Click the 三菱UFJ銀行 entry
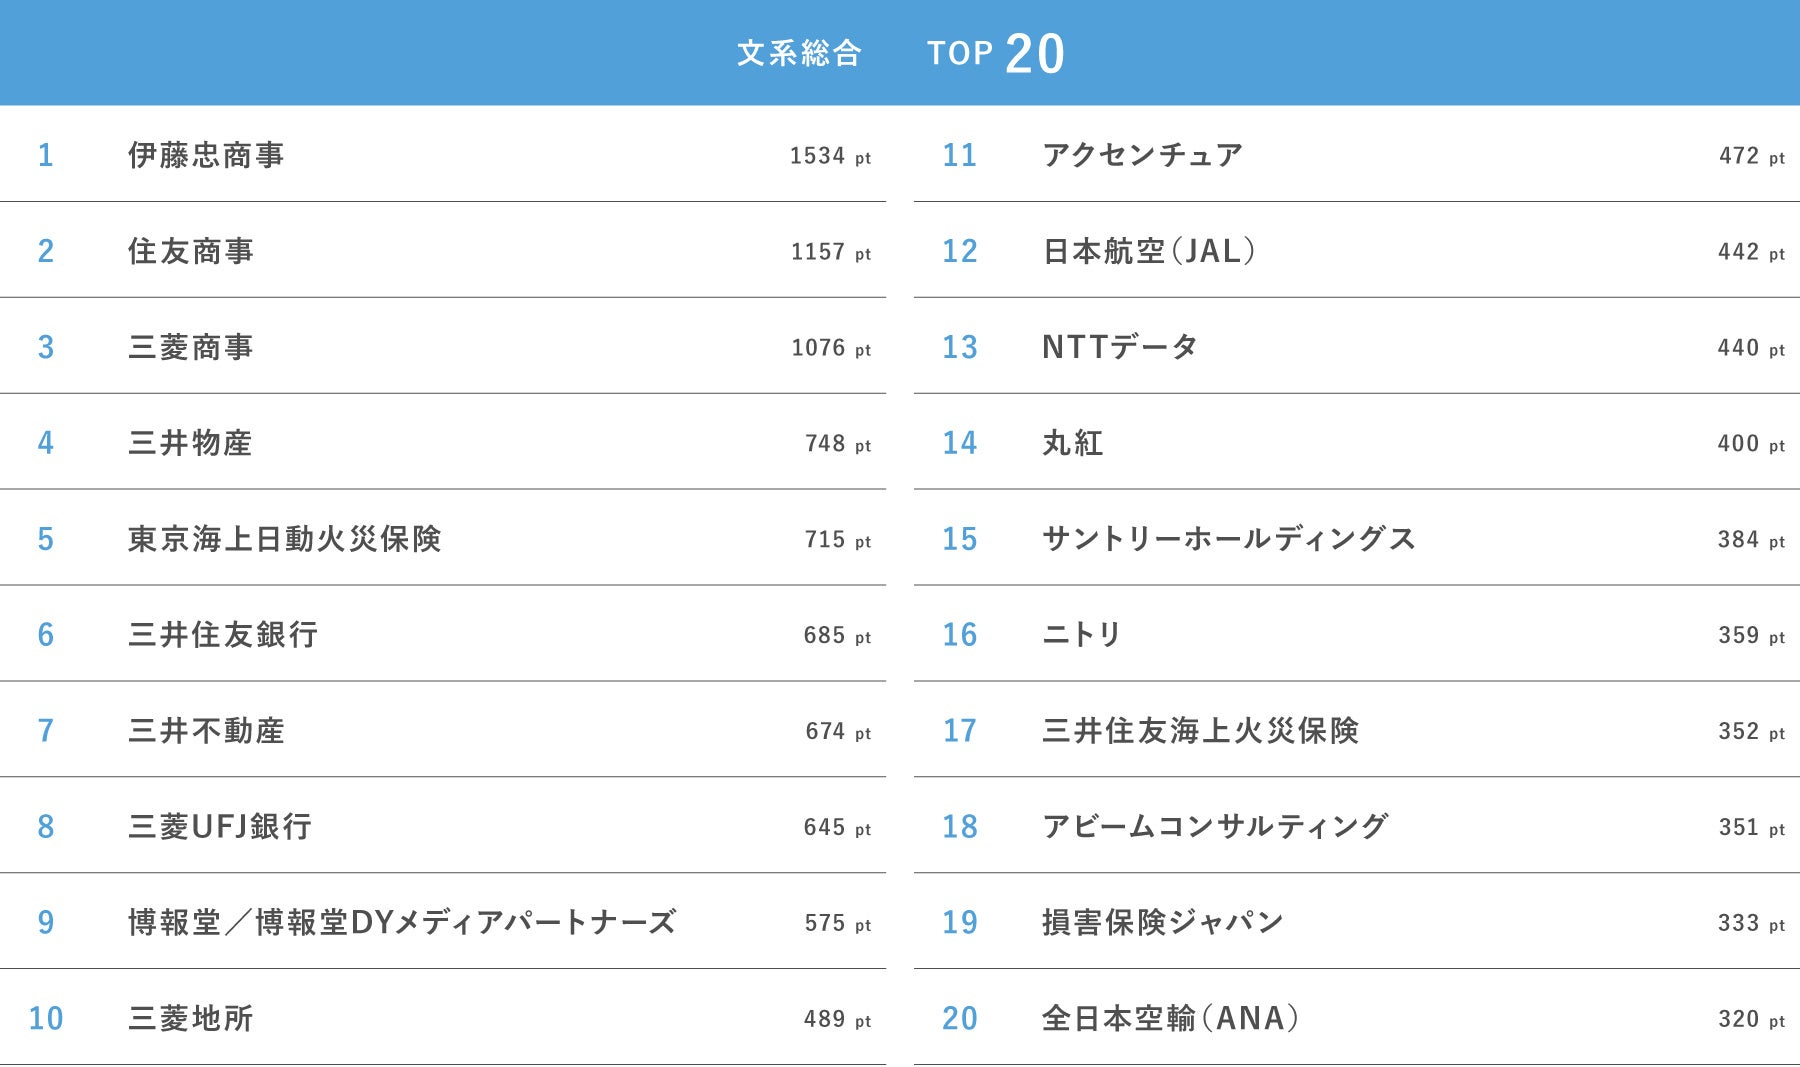 point(220,827)
